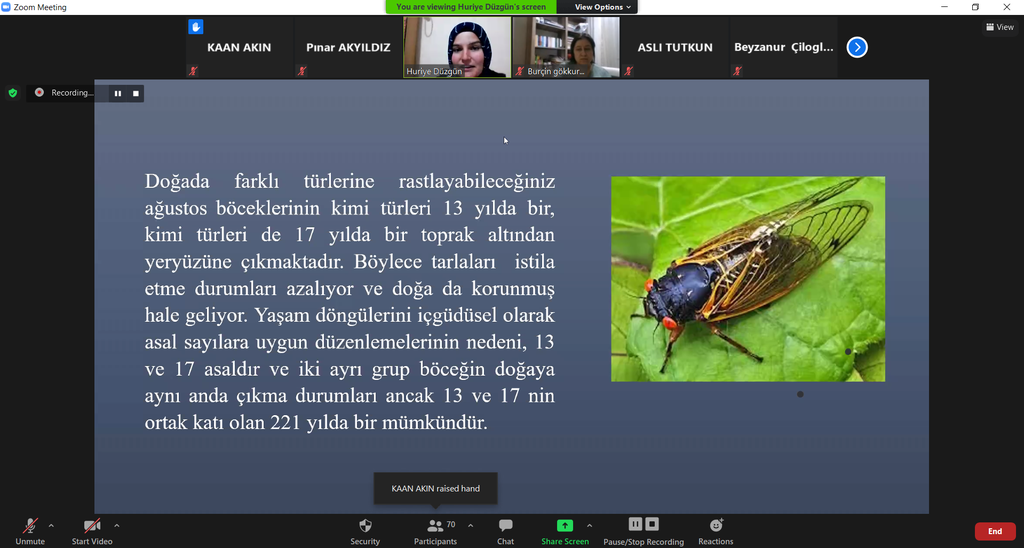
Task: Stop recording from the top-left Recording indicator
Action: [x=136, y=93]
